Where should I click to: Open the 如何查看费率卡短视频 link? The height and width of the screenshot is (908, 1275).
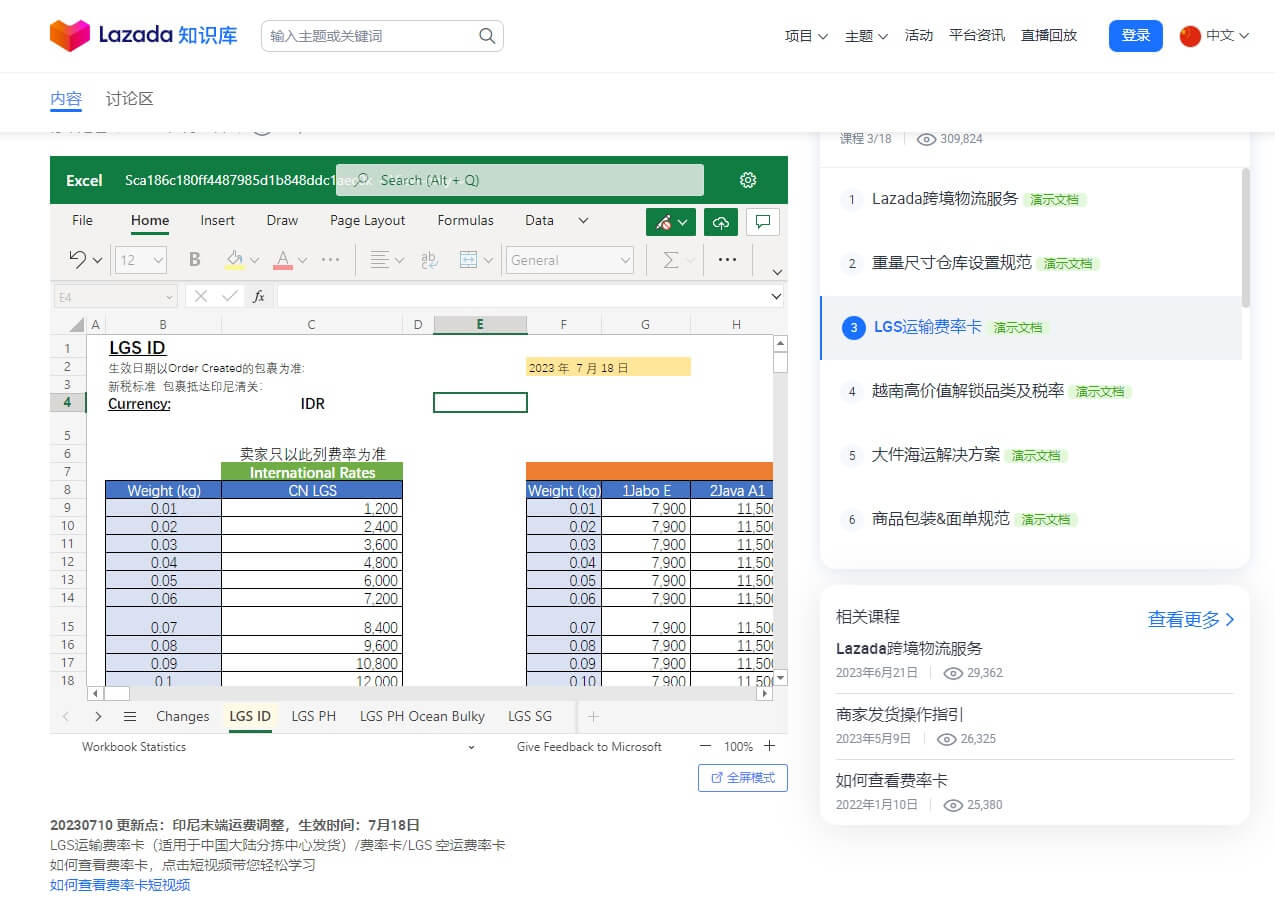coord(120,885)
